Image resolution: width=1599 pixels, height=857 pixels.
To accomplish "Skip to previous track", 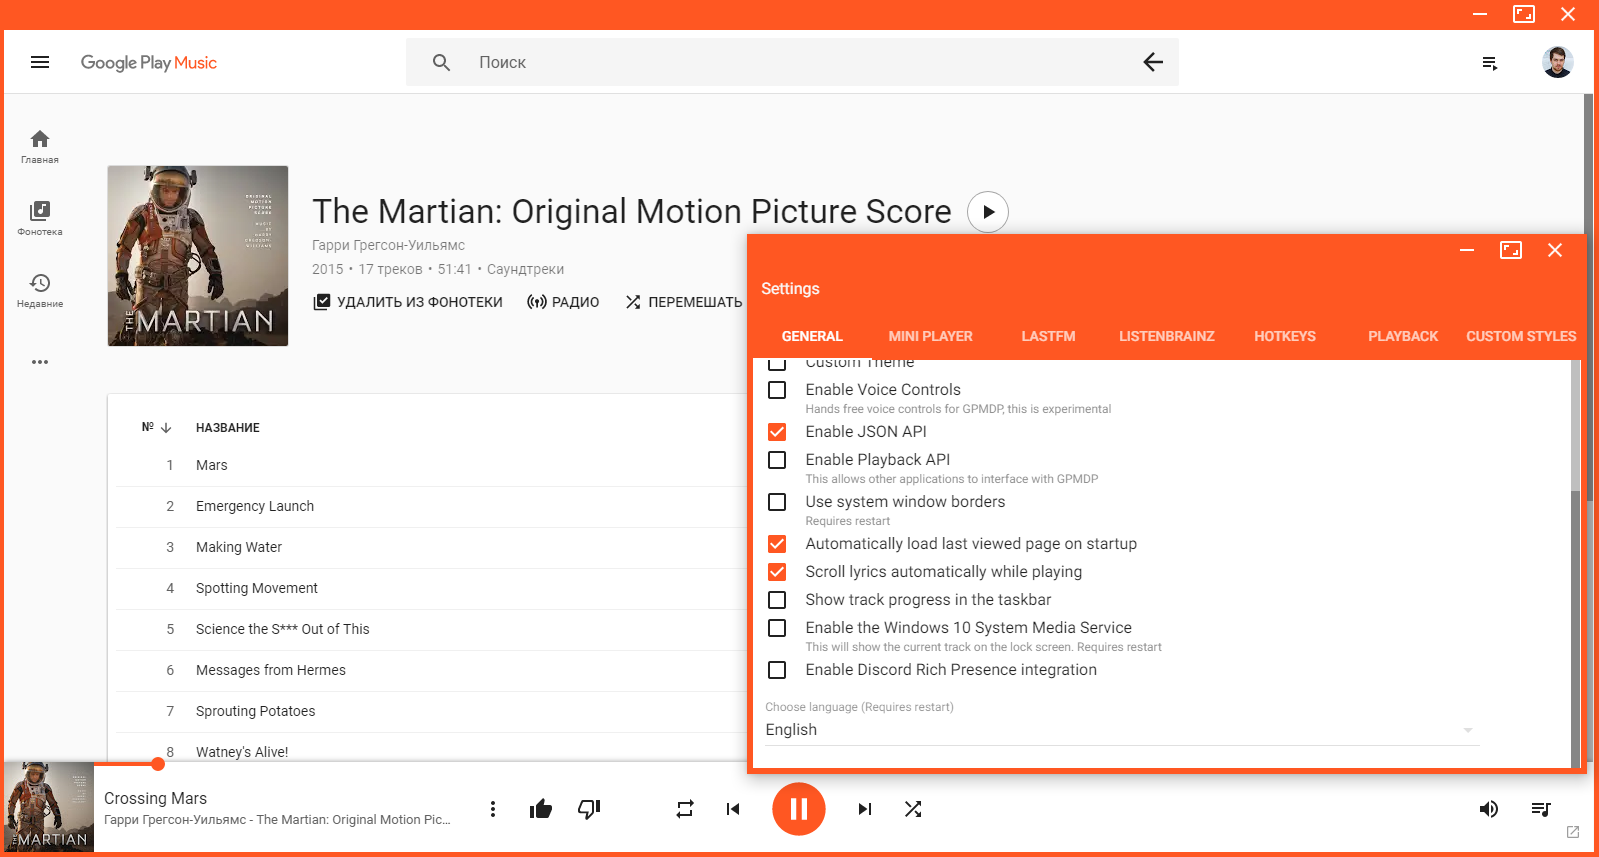I will point(733,809).
